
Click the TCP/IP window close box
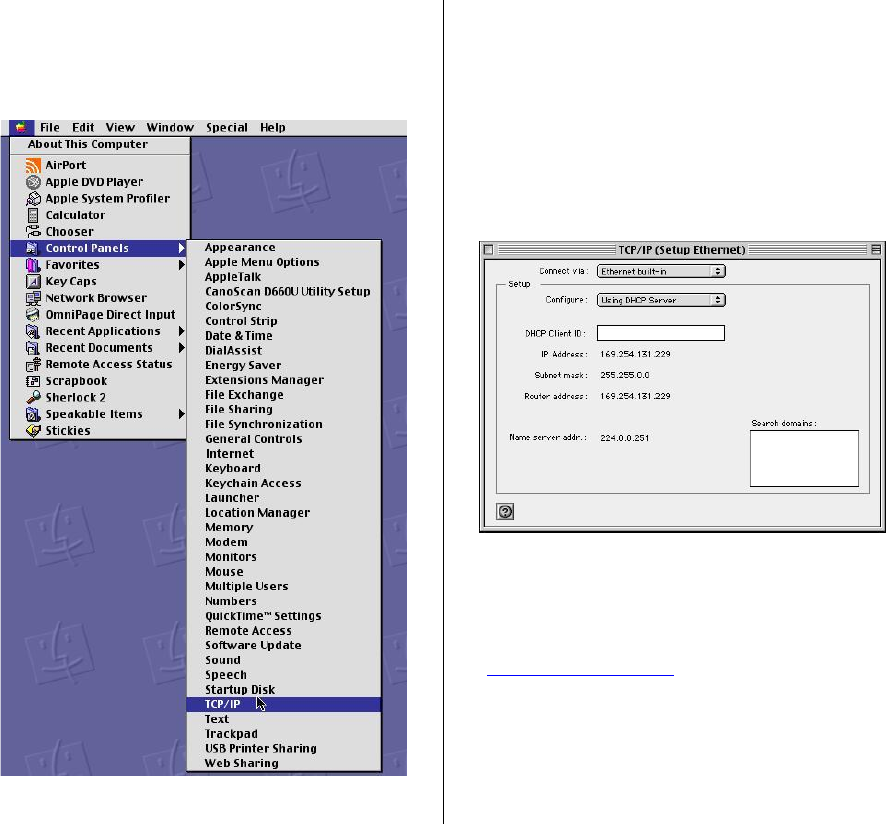(489, 249)
